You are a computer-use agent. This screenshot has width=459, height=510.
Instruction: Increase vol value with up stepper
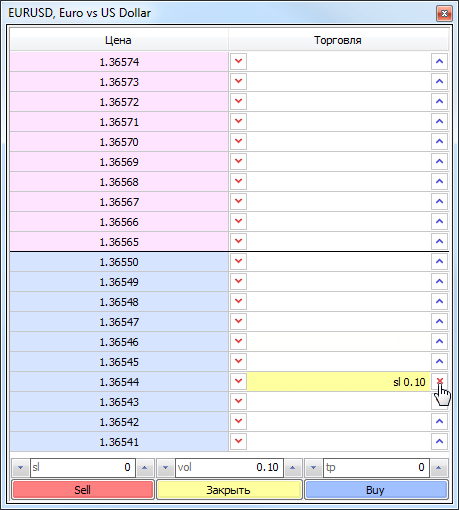coord(293,468)
